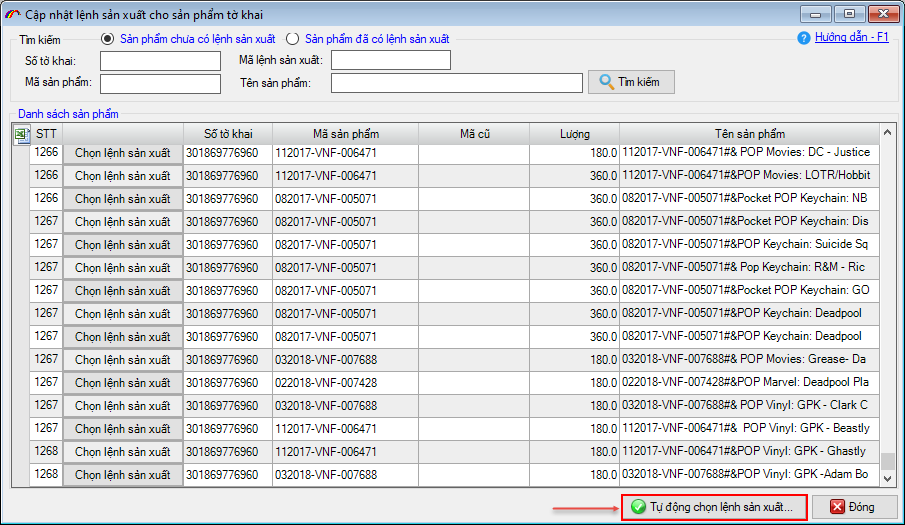Click the Đóng button
This screenshot has height=525, width=905.
pos(854,507)
